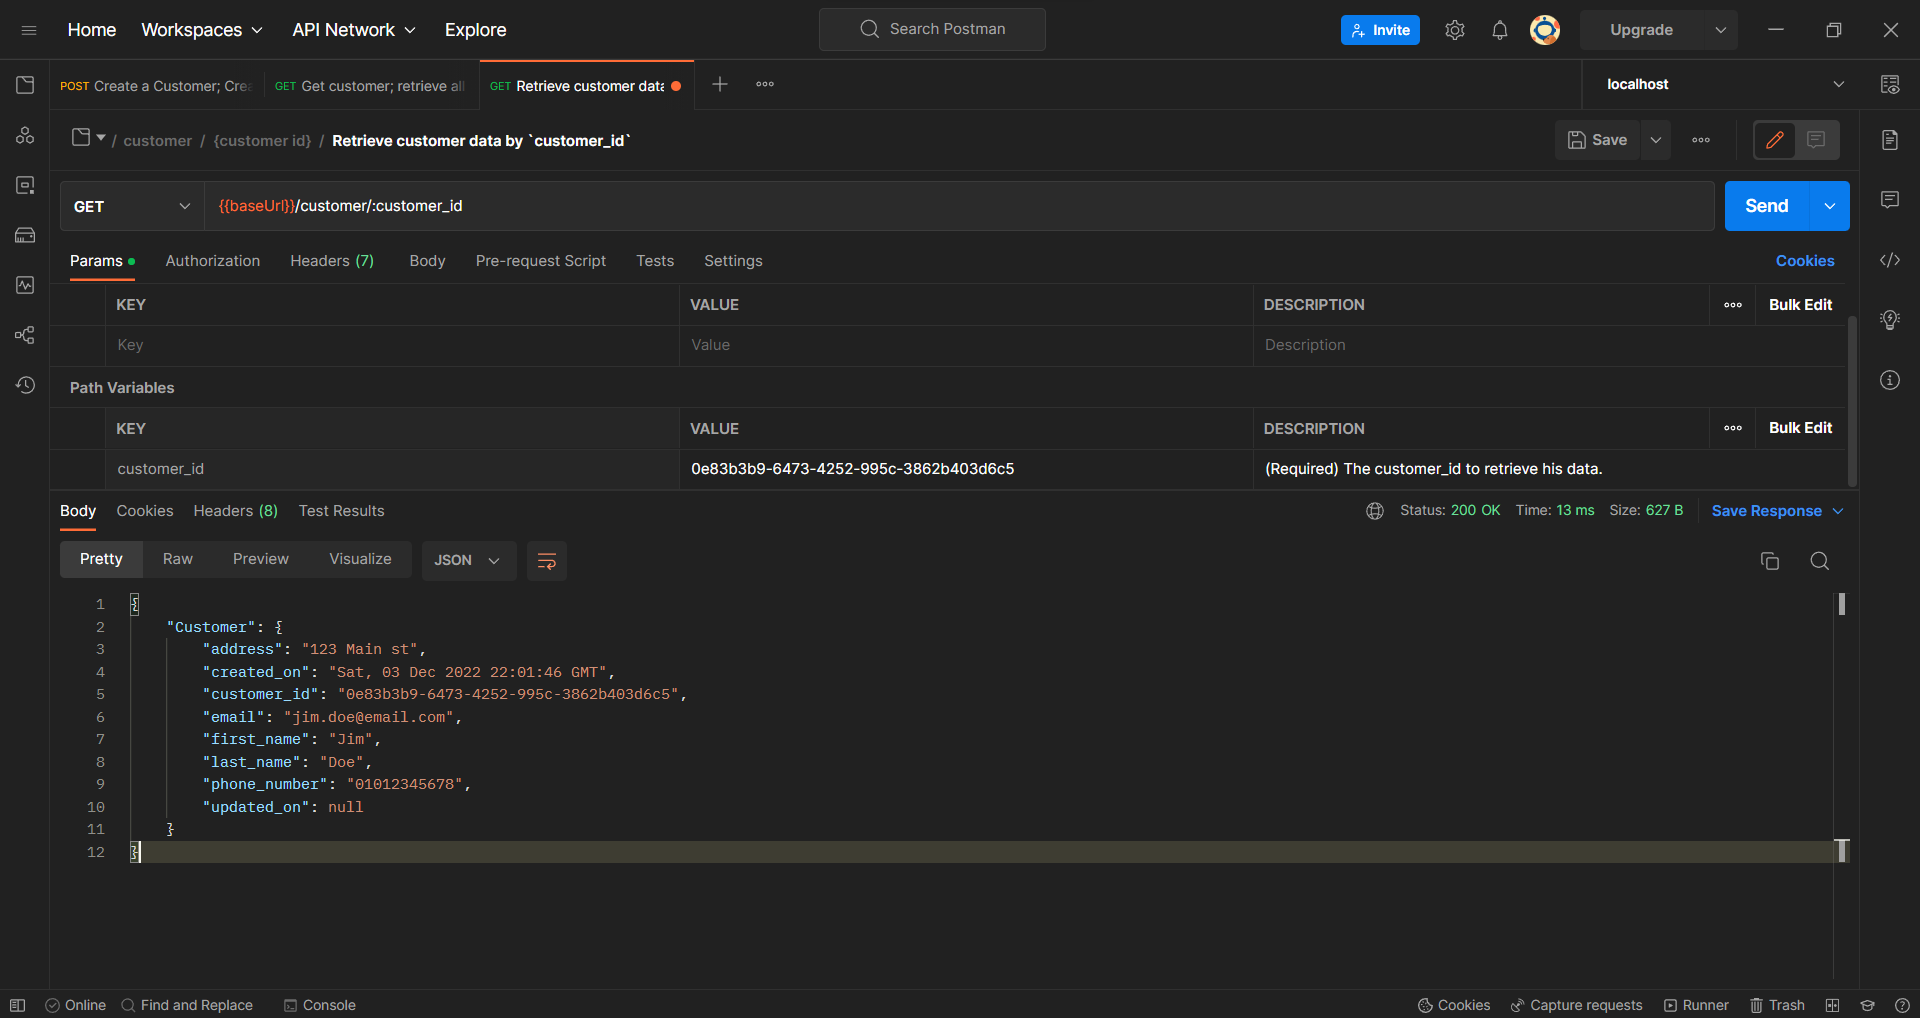
Task: Open the localhost environment selector
Action: [1725, 84]
